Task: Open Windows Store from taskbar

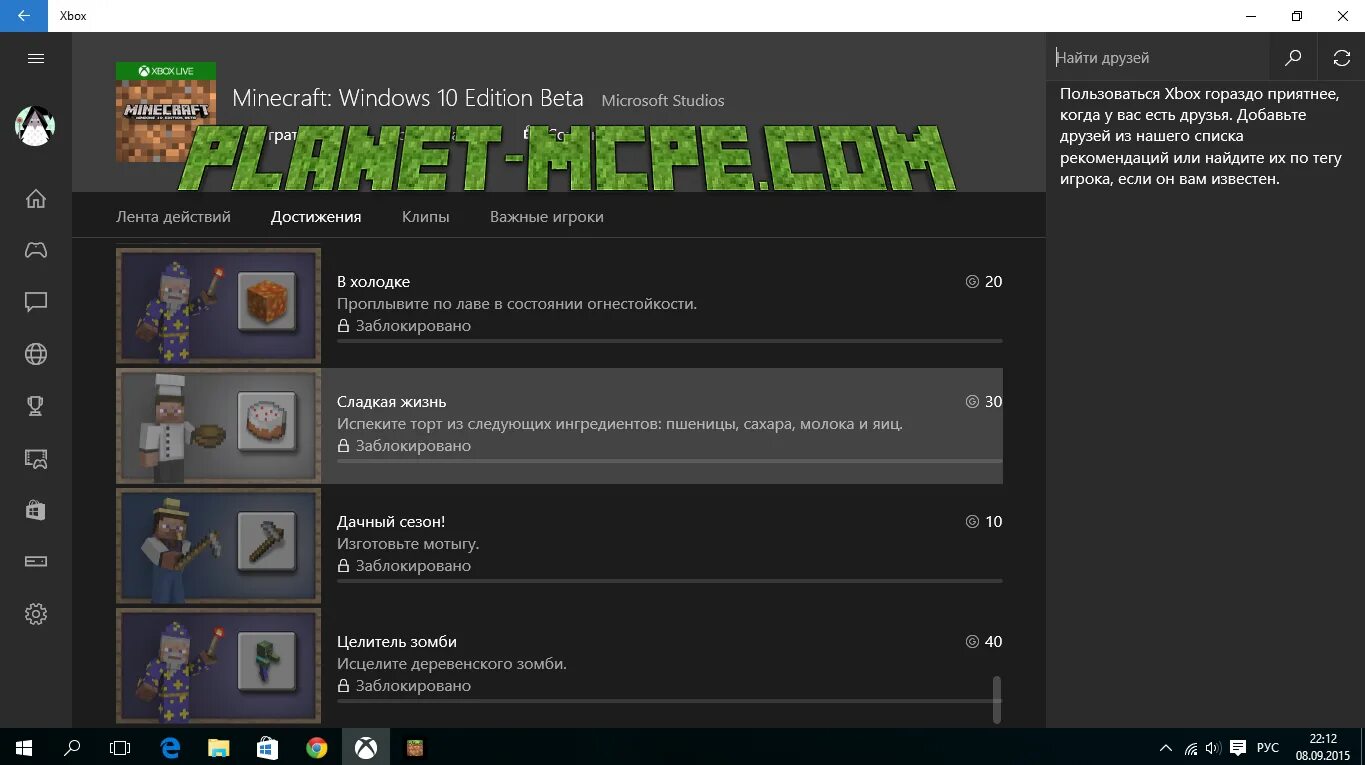Action: click(x=267, y=747)
